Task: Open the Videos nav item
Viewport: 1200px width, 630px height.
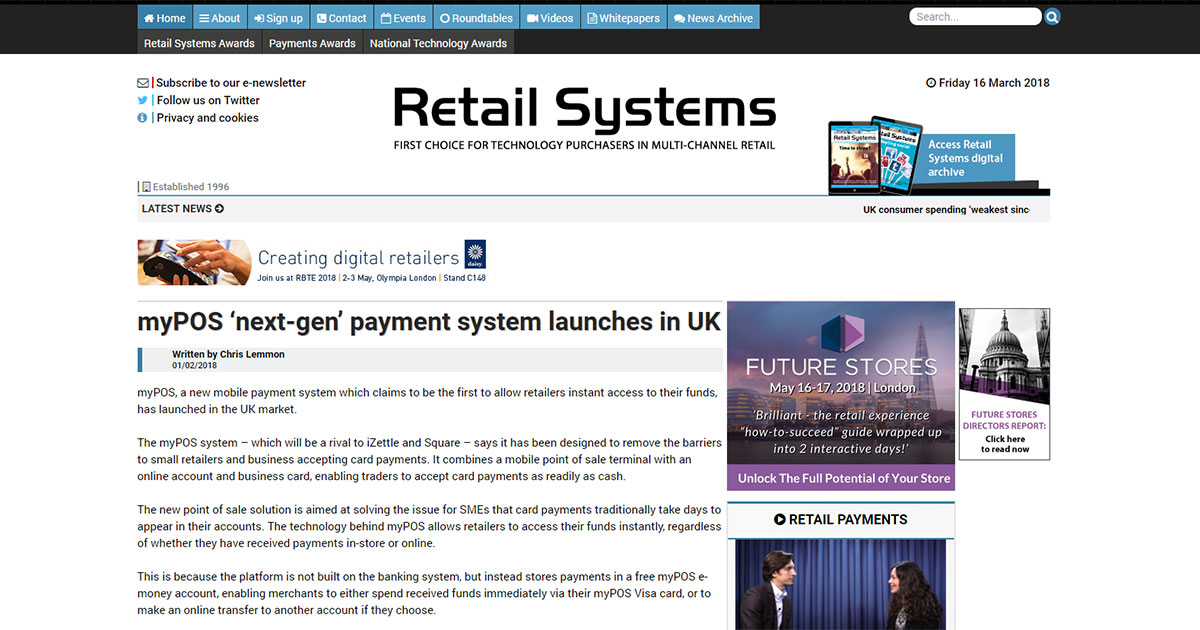Action: 550,17
